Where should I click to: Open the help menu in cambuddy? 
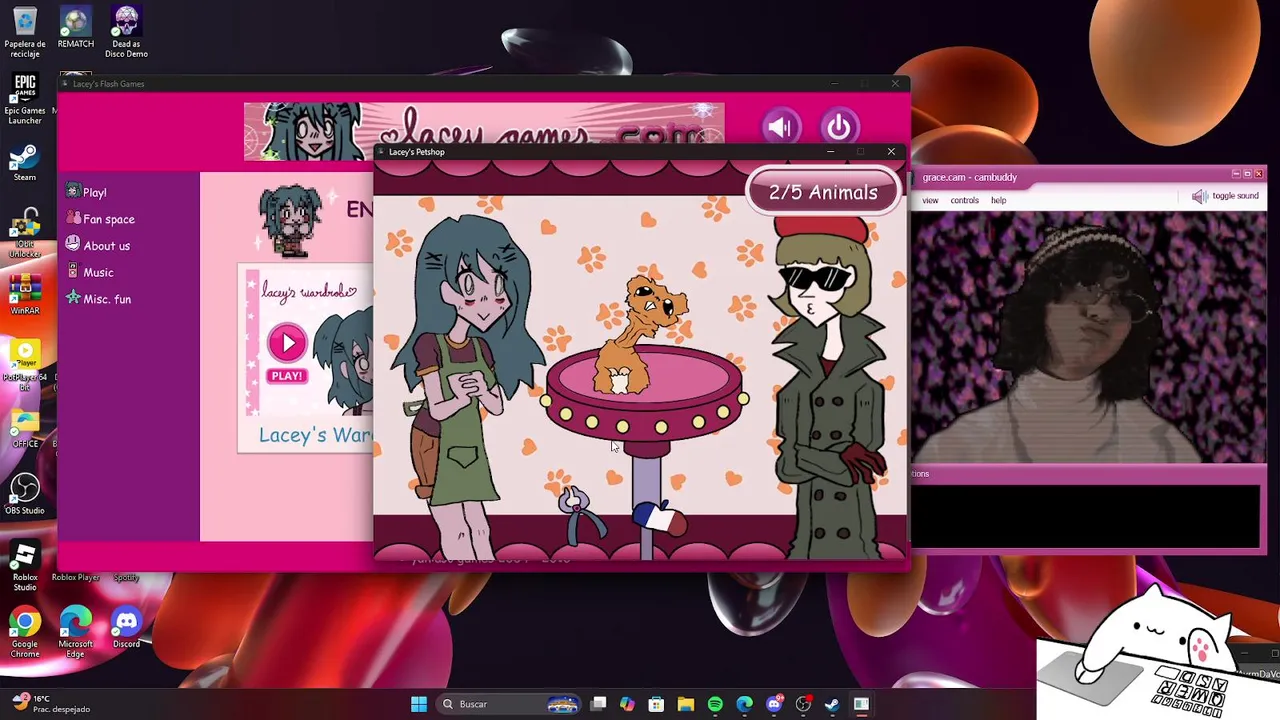coord(998,200)
